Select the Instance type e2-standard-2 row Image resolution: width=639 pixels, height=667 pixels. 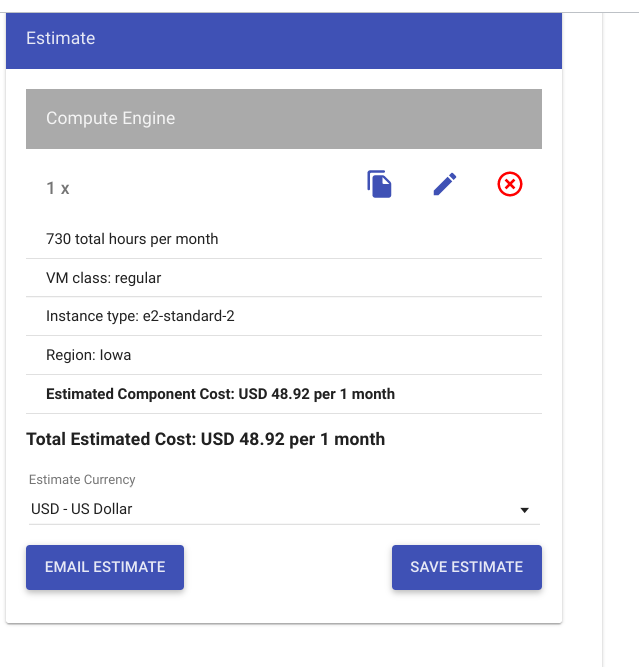coord(140,316)
